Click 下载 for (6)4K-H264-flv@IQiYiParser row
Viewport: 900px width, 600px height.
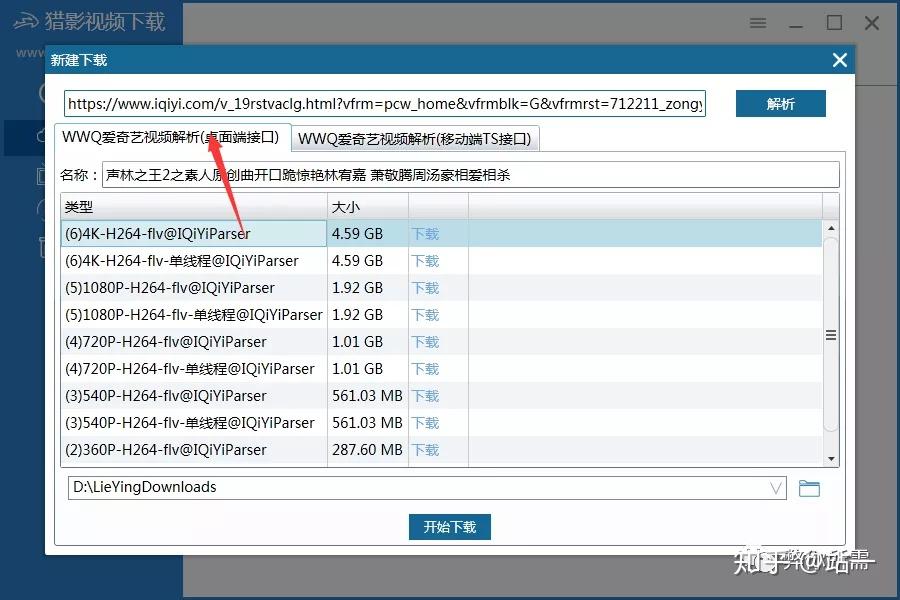point(425,234)
